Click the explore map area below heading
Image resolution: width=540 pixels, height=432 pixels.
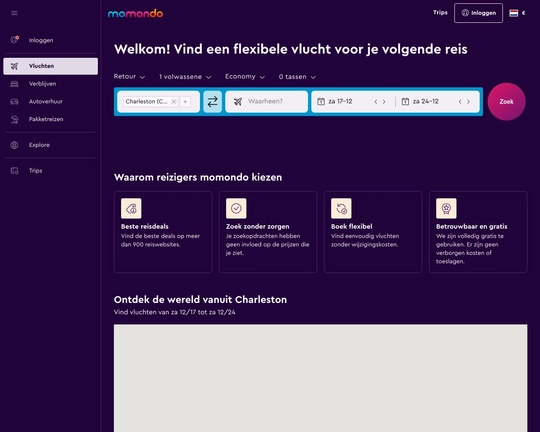tap(320, 378)
